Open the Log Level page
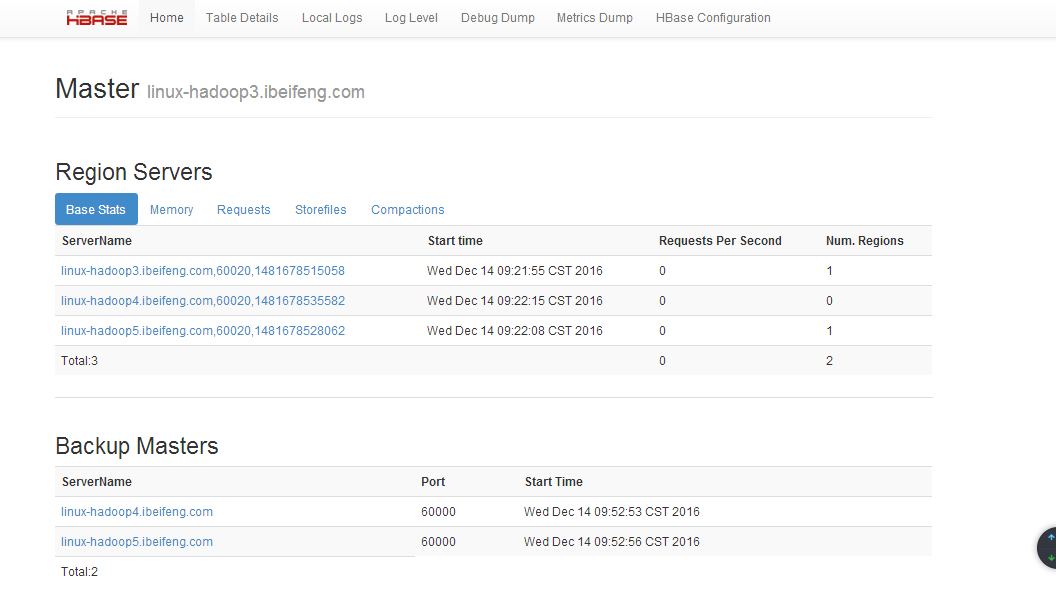Image resolution: width=1056 pixels, height=589 pixels. pyautogui.click(x=411, y=18)
